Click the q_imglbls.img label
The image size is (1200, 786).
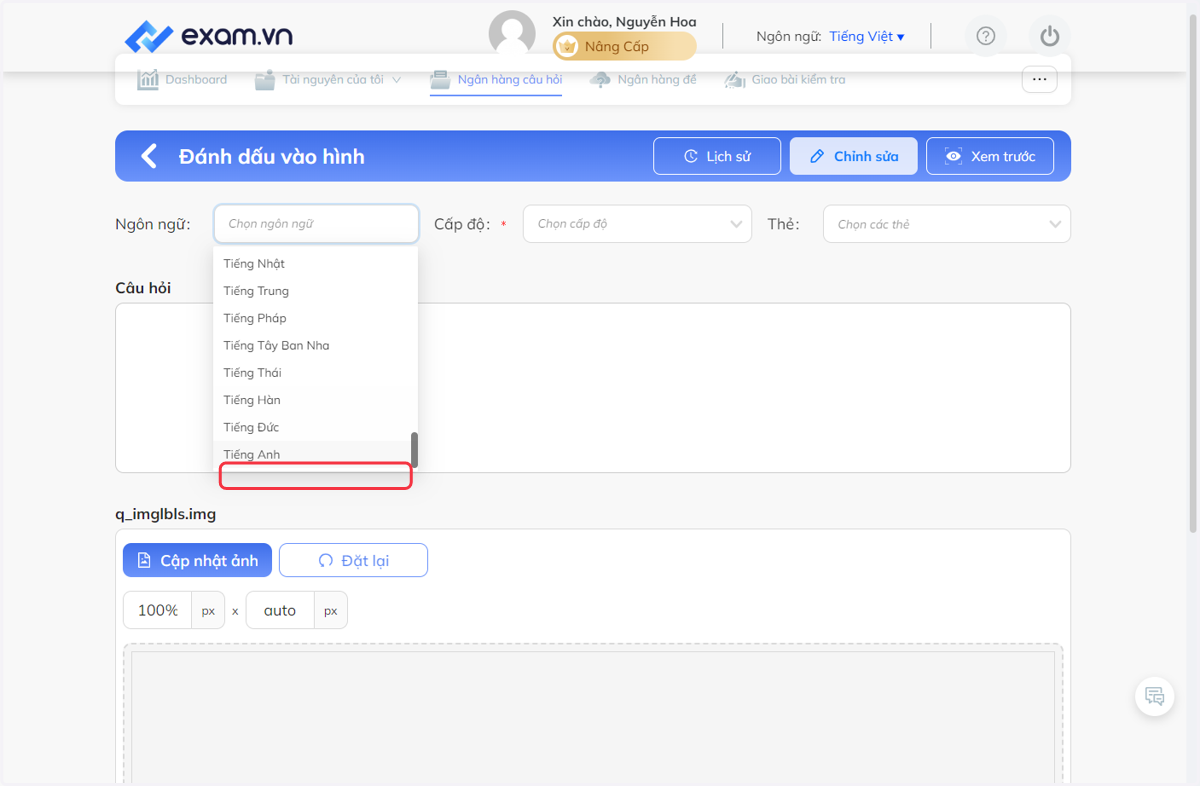point(166,514)
